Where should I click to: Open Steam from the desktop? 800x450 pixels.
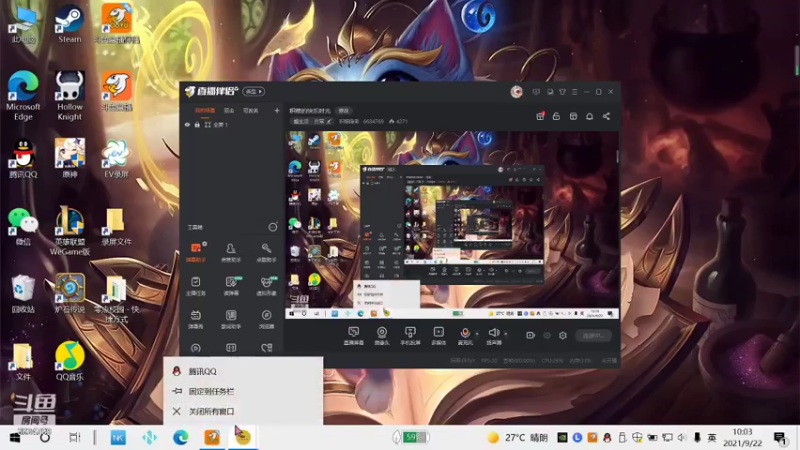tap(69, 24)
